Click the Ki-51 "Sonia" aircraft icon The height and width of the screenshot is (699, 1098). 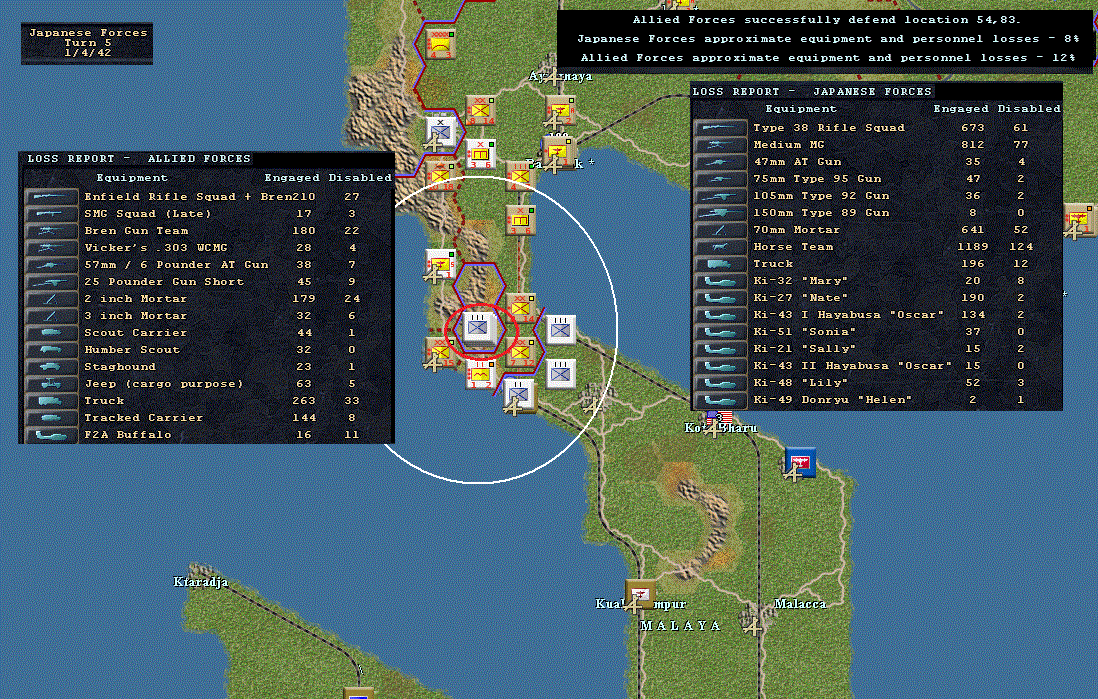pyautogui.click(x=721, y=332)
